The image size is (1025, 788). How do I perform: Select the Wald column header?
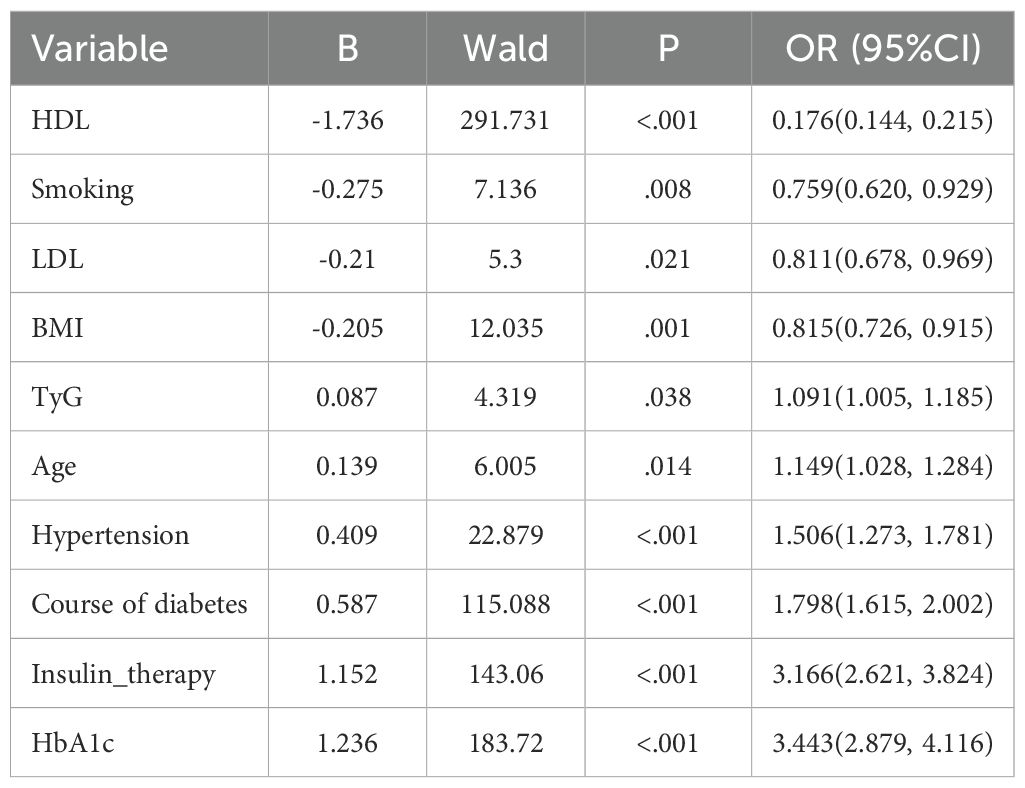coord(505,49)
